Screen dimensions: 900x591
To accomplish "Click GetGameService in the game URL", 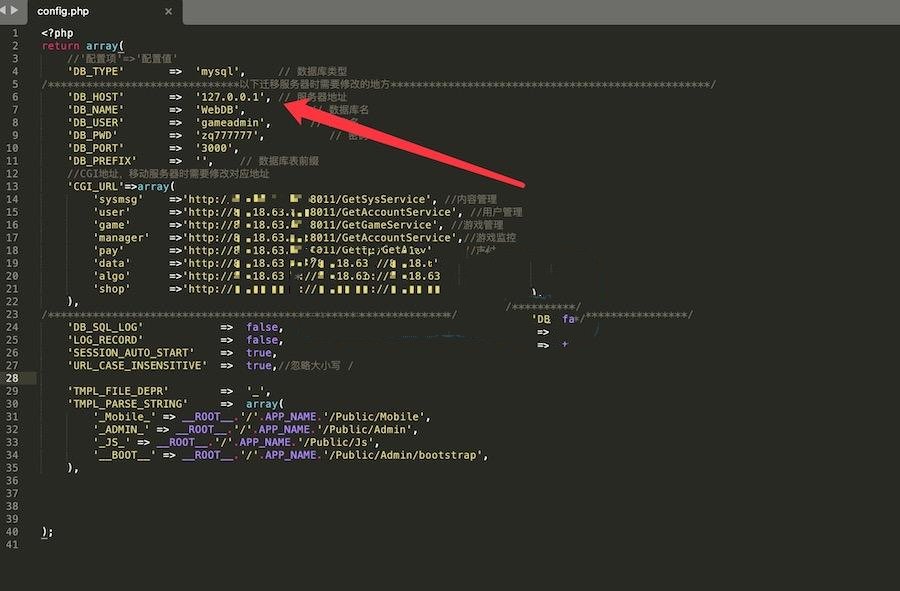I will click(x=386, y=225).
